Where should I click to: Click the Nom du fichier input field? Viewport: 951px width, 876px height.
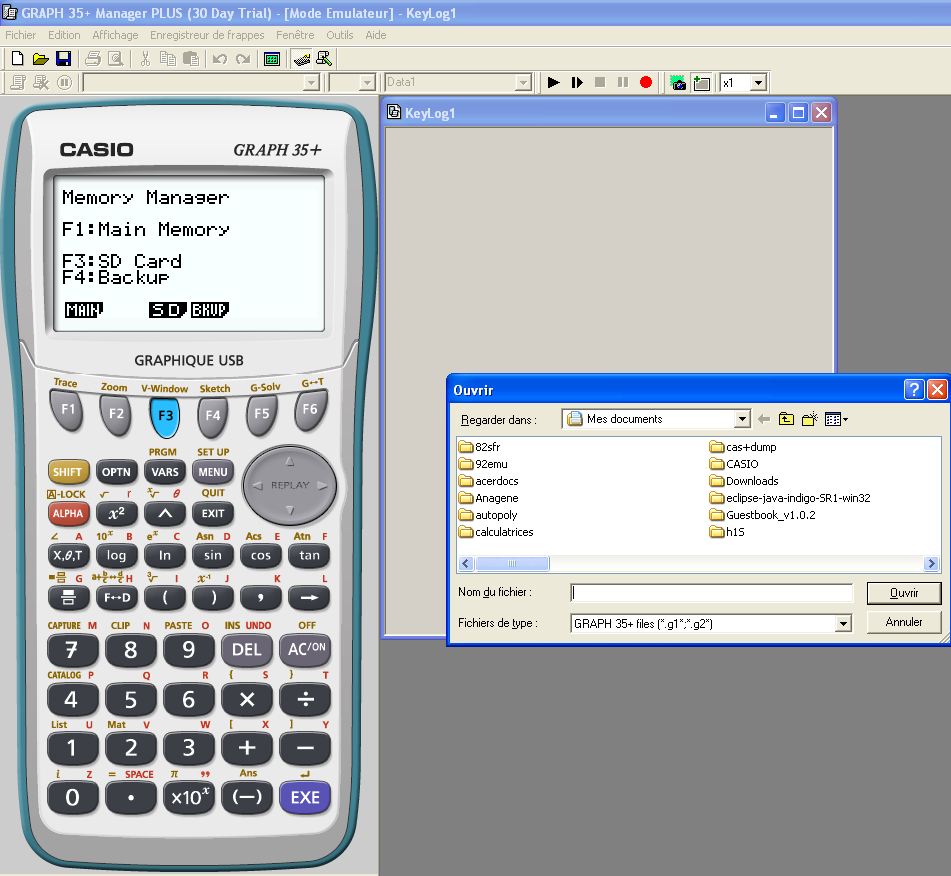pos(711,593)
